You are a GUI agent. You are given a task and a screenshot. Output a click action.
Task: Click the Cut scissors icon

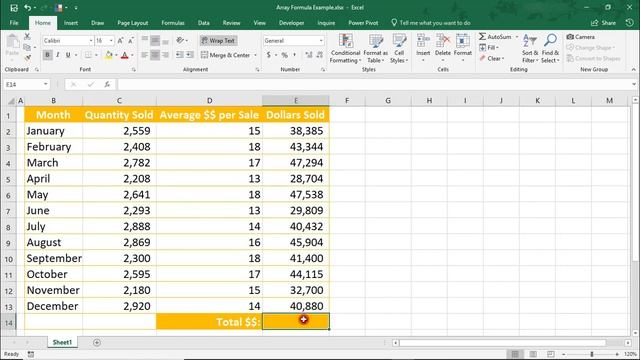[x=27, y=37]
